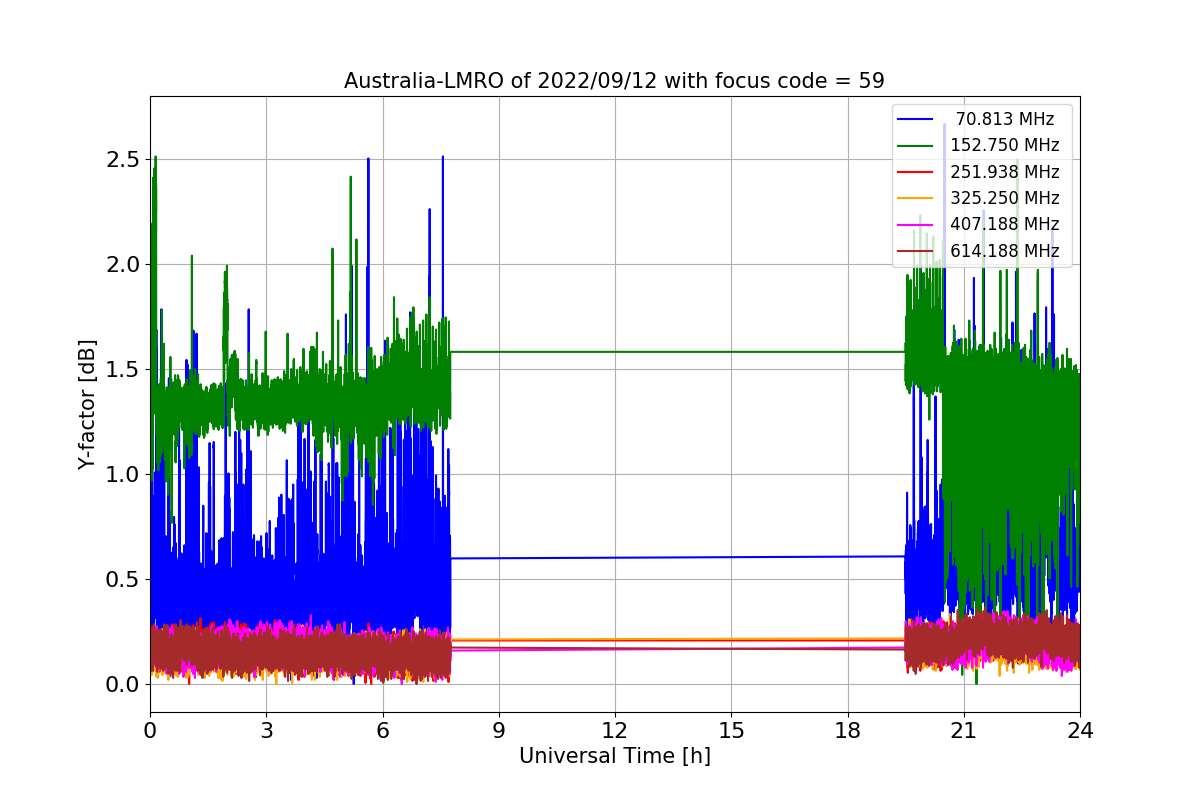Click the green line sample in legend
The height and width of the screenshot is (800, 1200).
916,145
